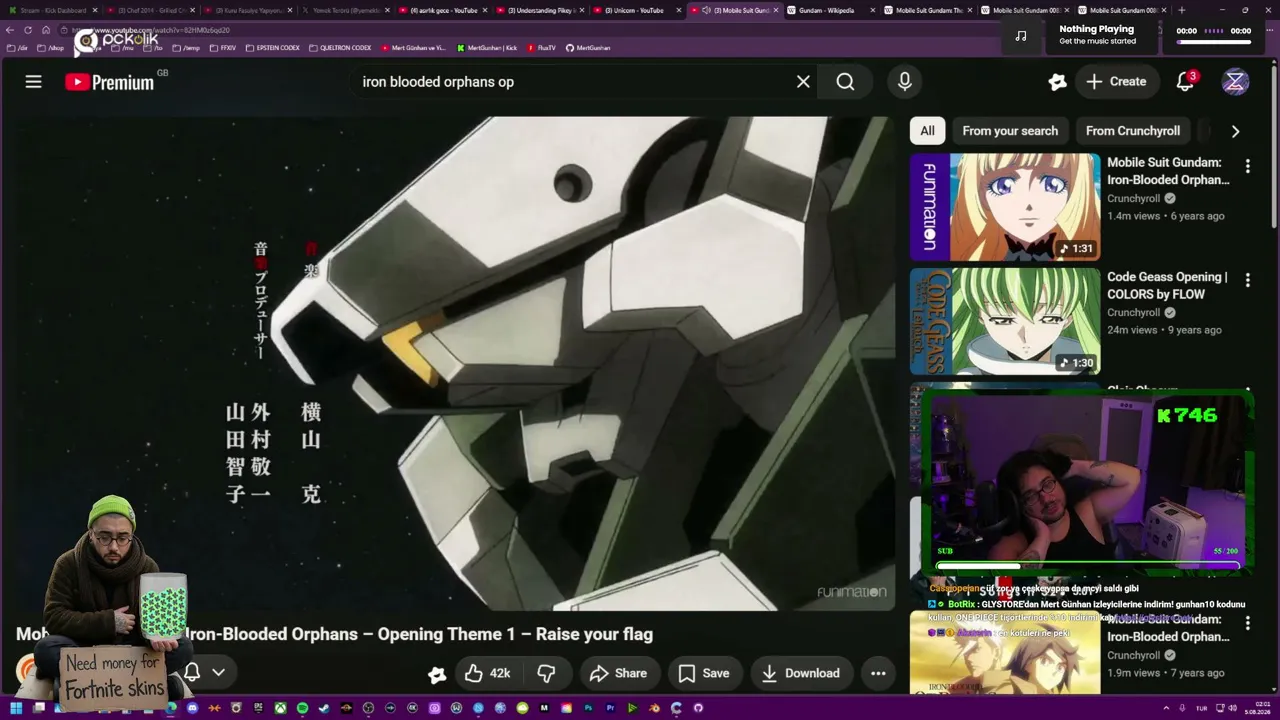Open the GitHub 'MertGunhan' bookmark

tap(588, 48)
